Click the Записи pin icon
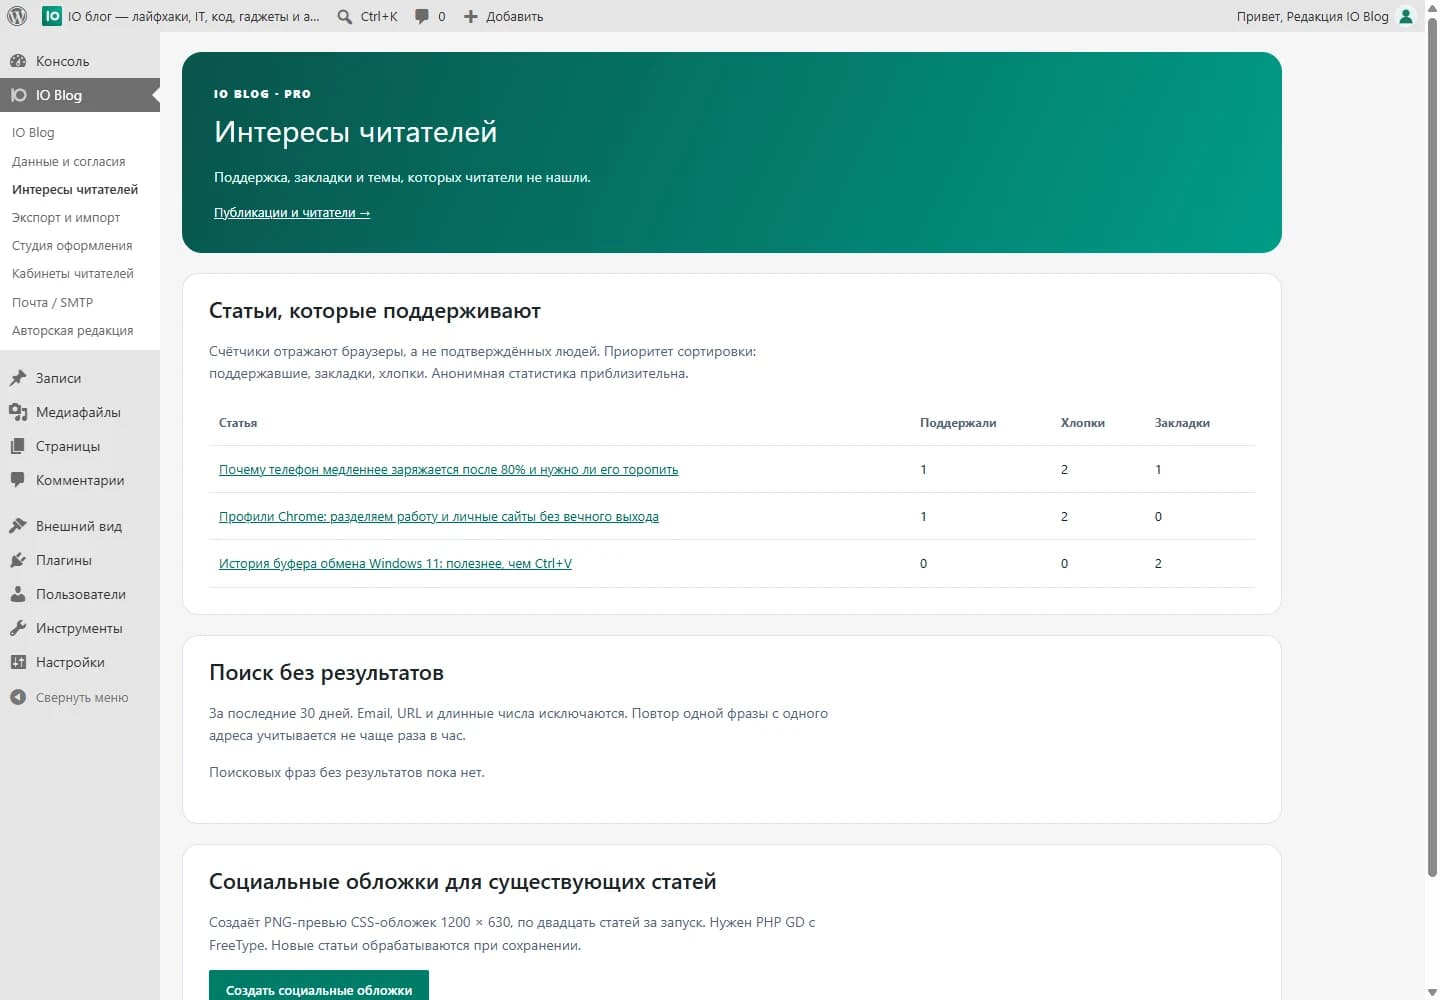Viewport: 1440px width, 1000px height. click(18, 378)
